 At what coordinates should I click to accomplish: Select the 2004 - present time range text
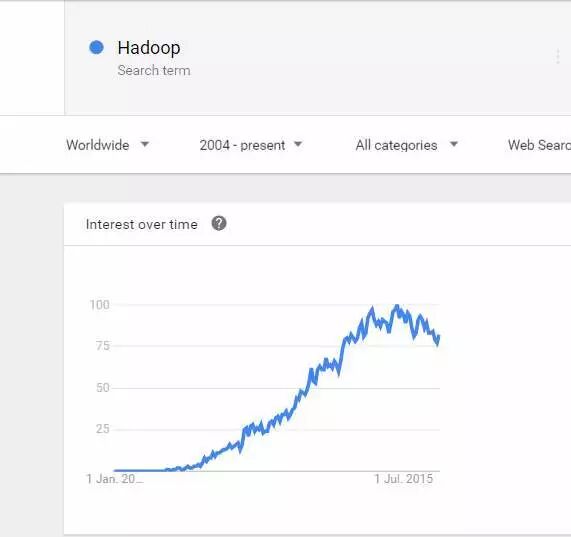click(242, 145)
